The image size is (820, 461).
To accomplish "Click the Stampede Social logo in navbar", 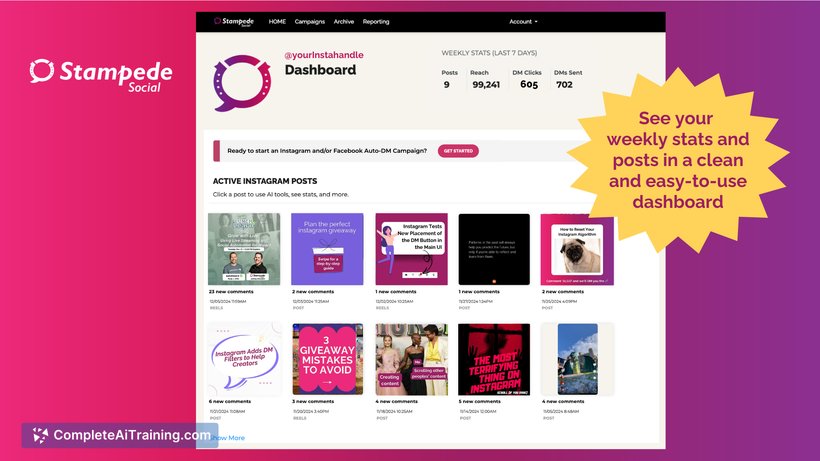I will point(234,21).
